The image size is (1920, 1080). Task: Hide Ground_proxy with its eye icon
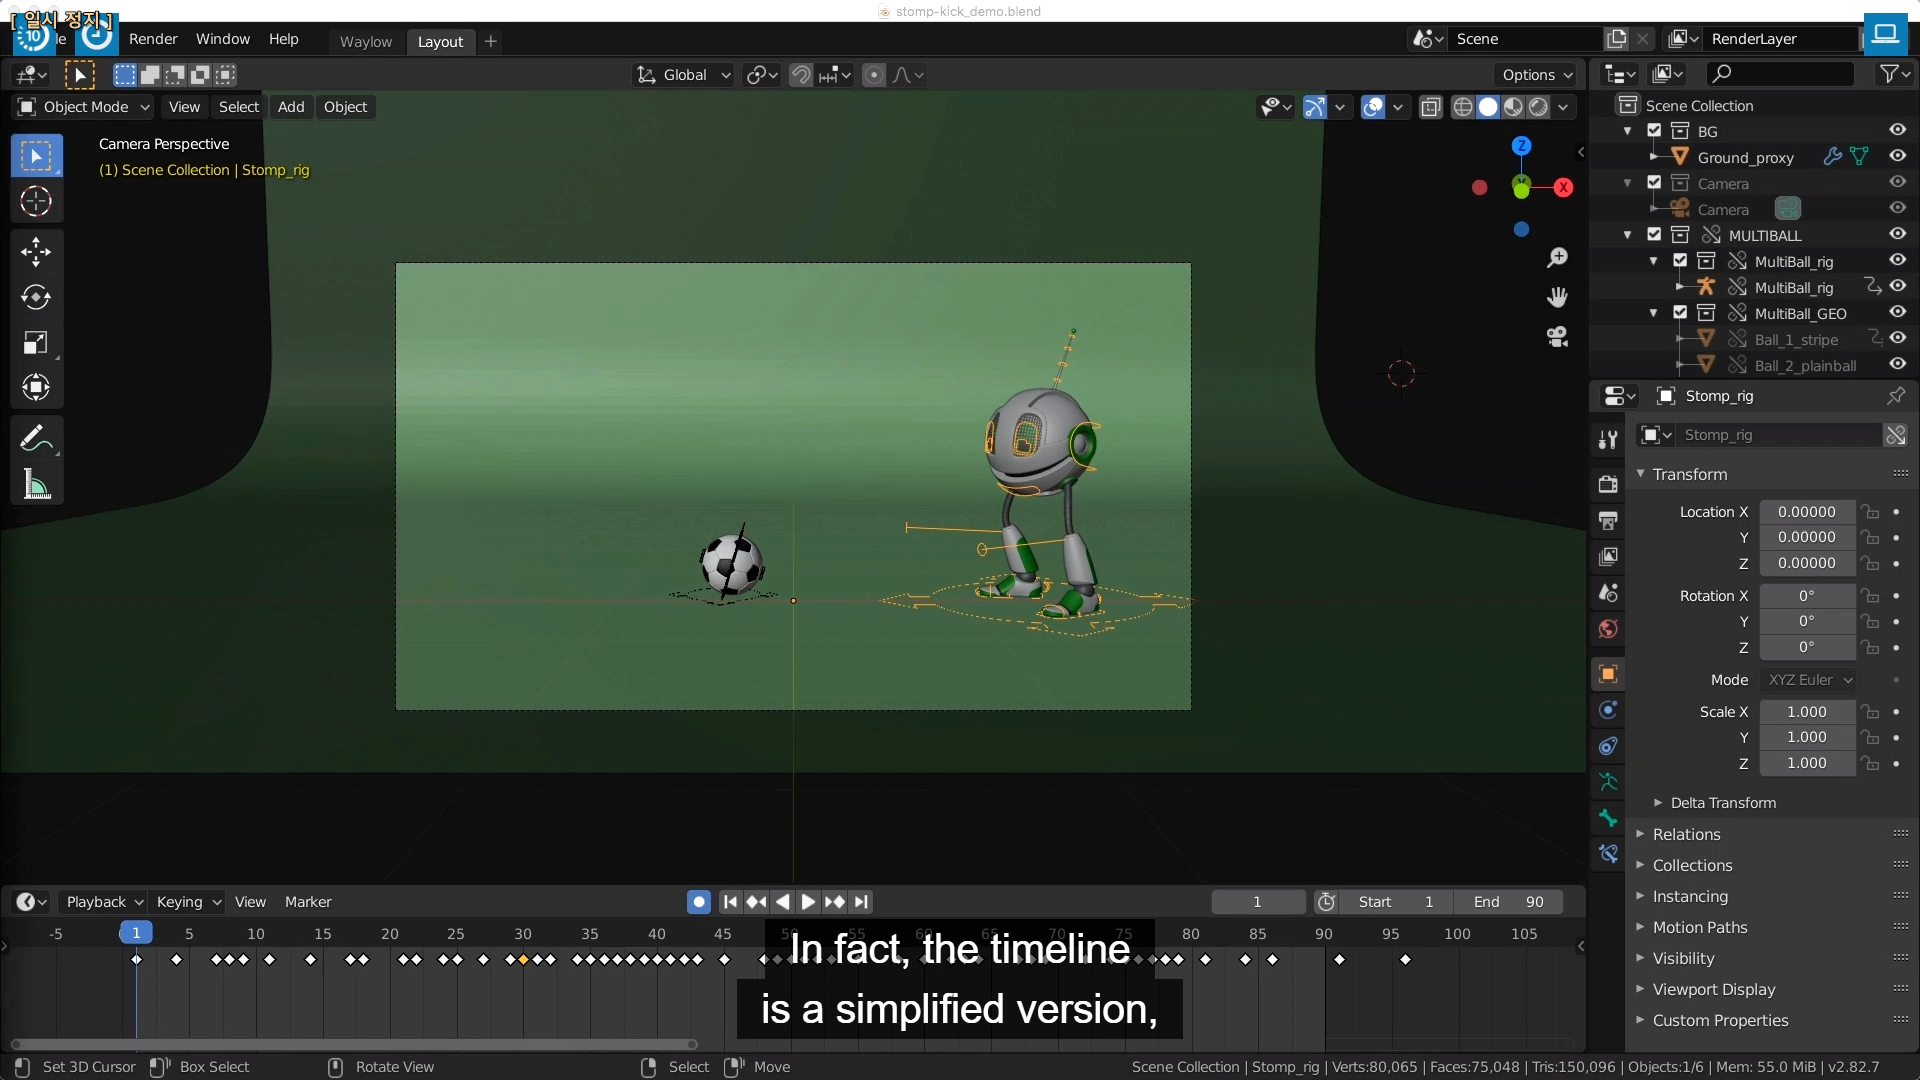(x=1897, y=156)
